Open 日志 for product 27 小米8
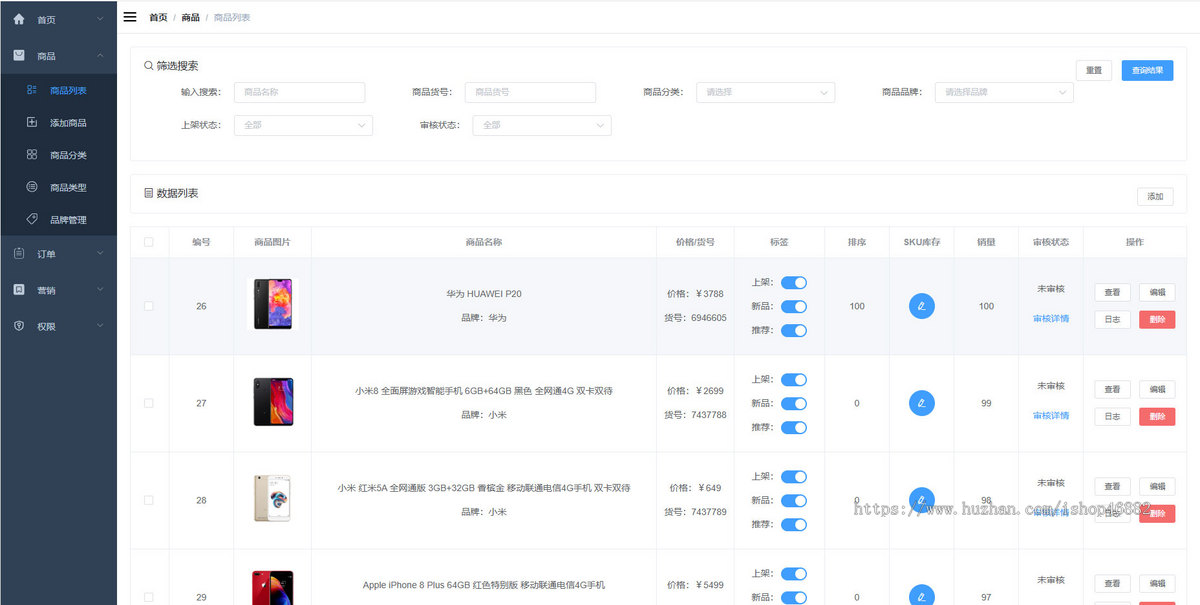This screenshot has width=1200, height=605. click(x=1113, y=416)
